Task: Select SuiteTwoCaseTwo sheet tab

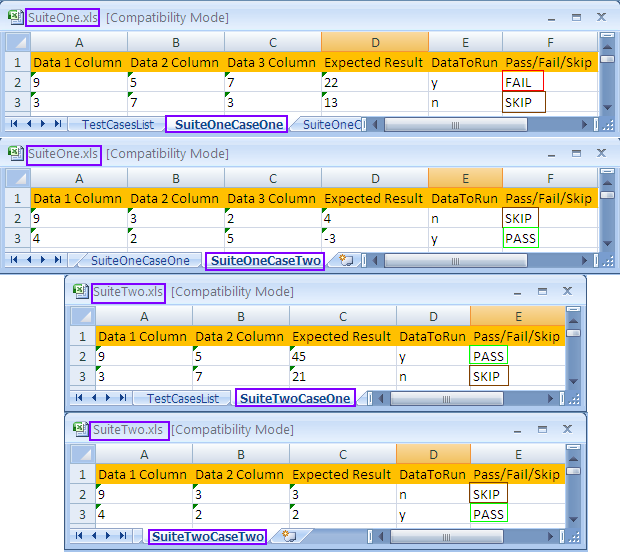Action: coord(208,536)
